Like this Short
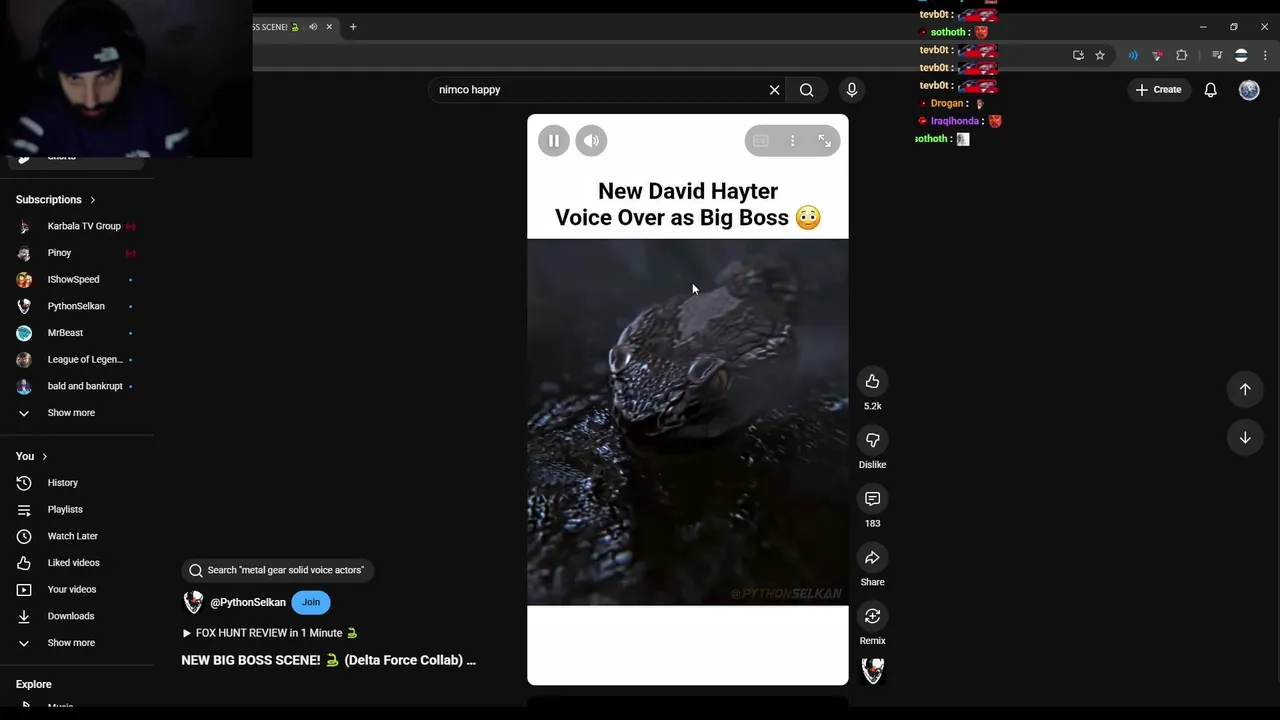The width and height of the screenshot is (1280, 720). pos(872,381)
